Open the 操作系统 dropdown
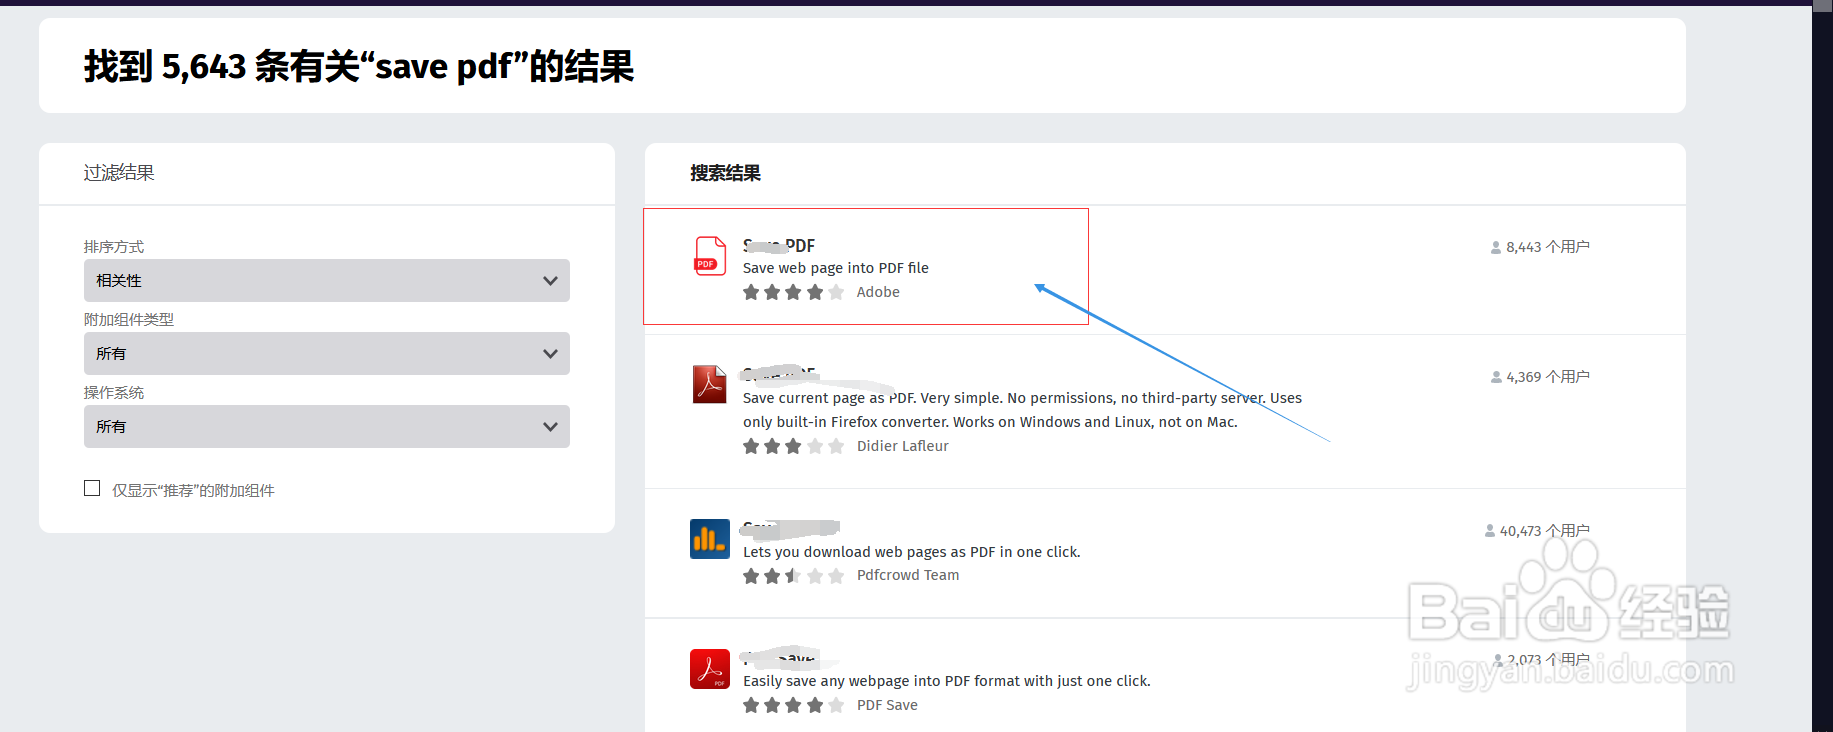Screen dimensions: 1833x732 pos(326,427)
